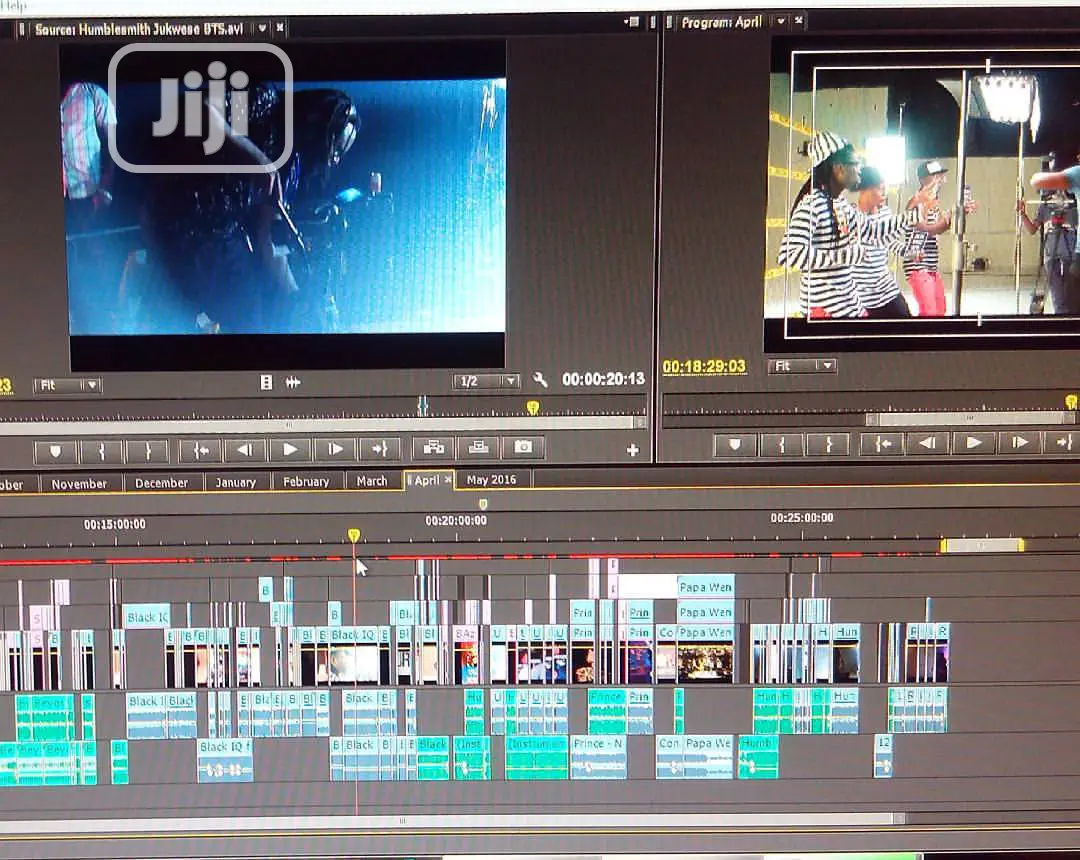Click Source timecode 00:00:20:13

pyautogui.click(x=603, y=379)
